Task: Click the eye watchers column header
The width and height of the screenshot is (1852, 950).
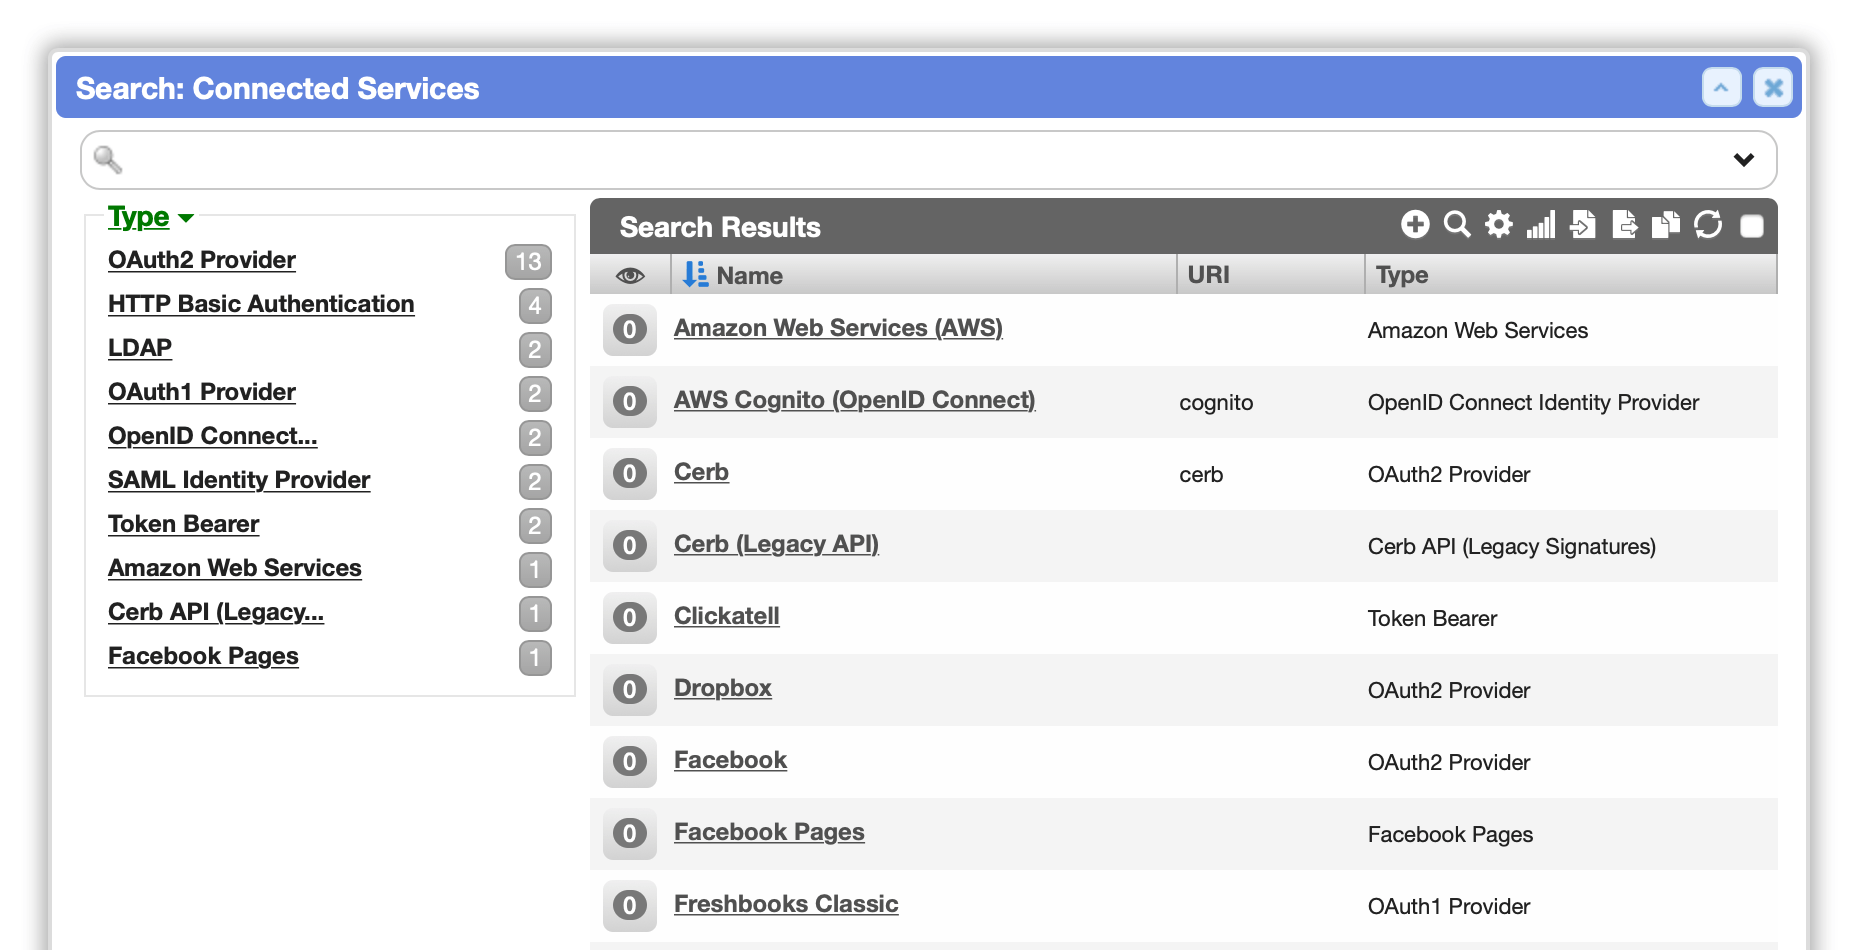Action: 630,275
